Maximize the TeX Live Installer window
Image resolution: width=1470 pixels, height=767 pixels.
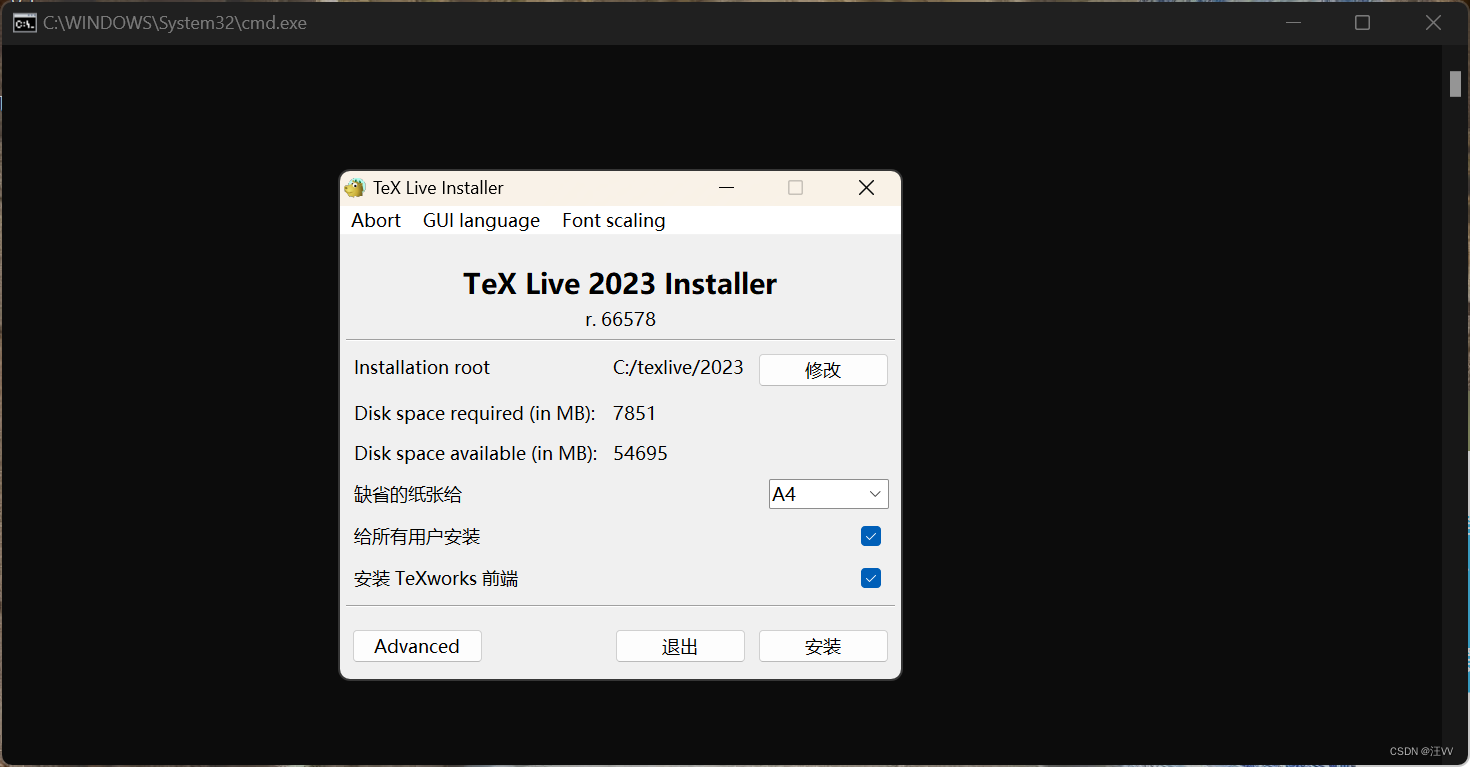point(795,187)
